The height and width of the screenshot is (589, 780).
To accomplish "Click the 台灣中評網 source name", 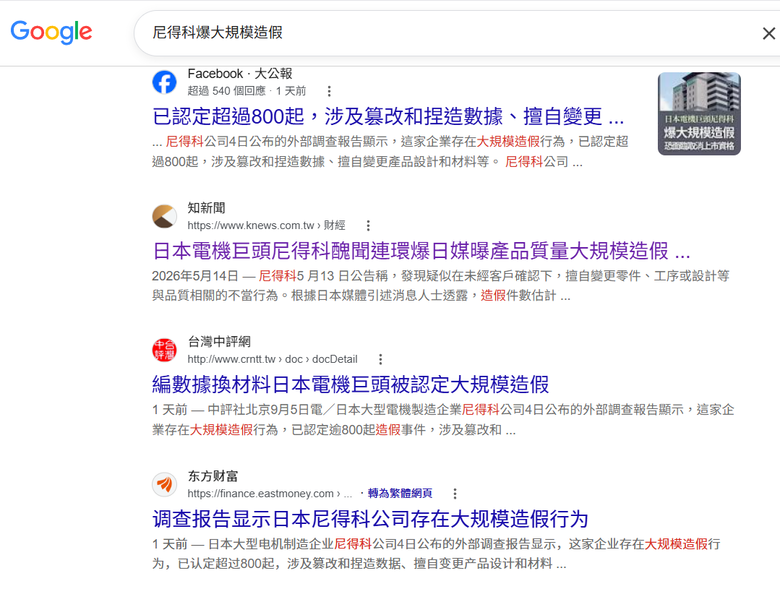I will pyautogui.click(x=219, y=342).
